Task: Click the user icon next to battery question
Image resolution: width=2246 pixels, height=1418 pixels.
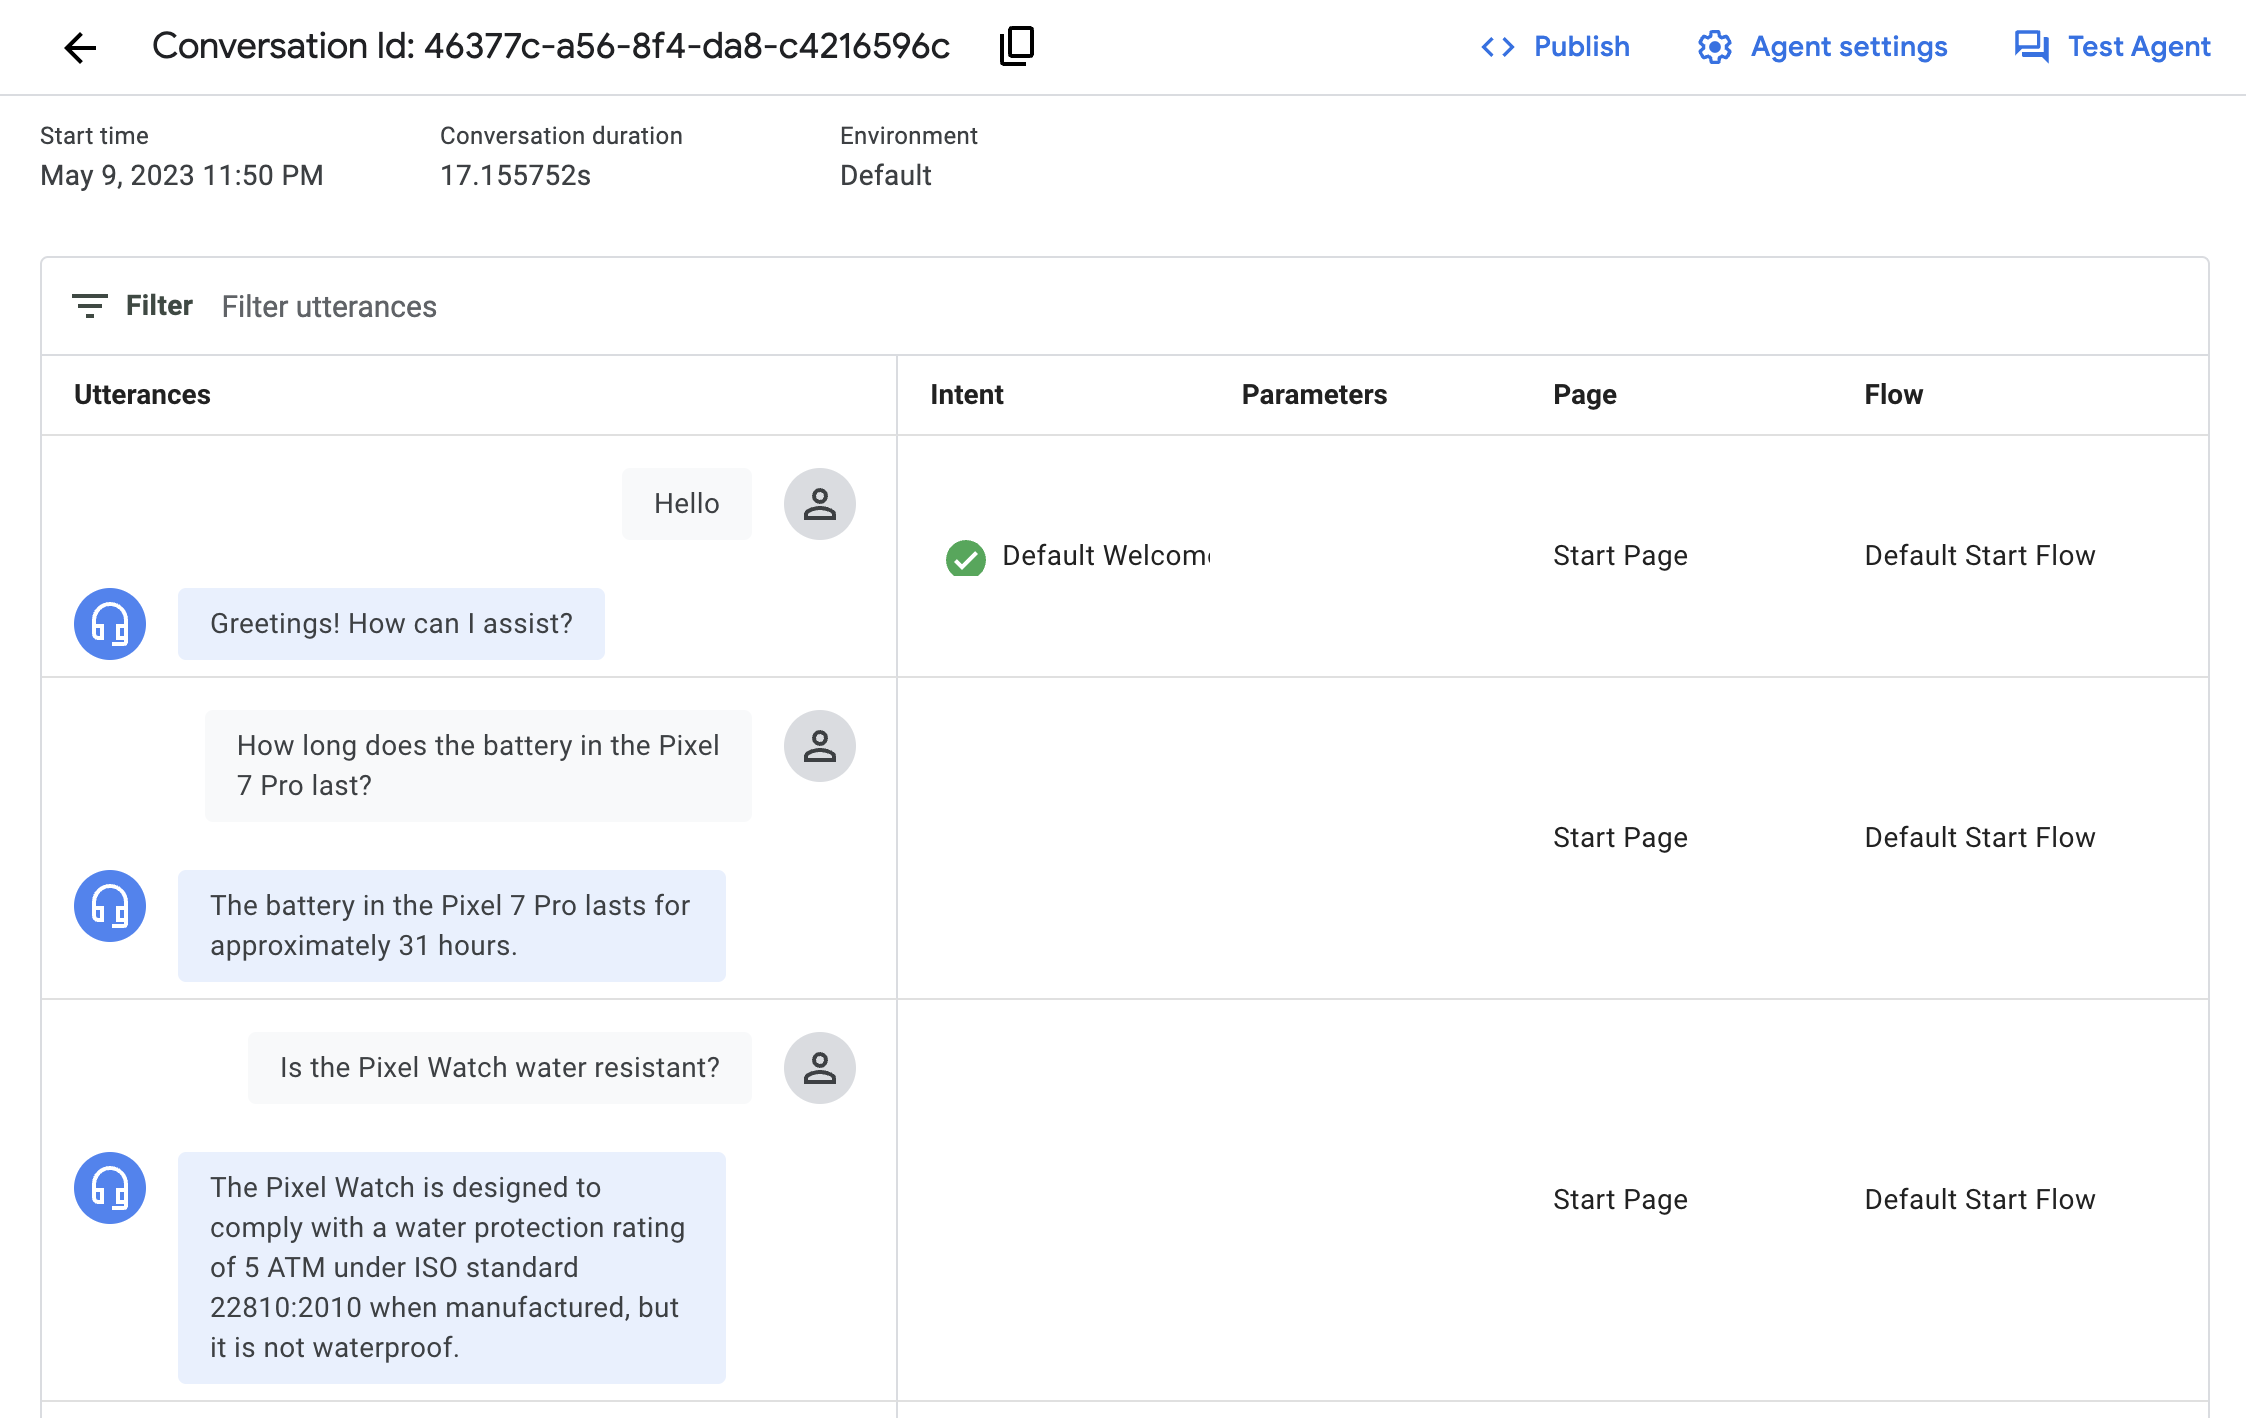Action: tap(818, 747)
